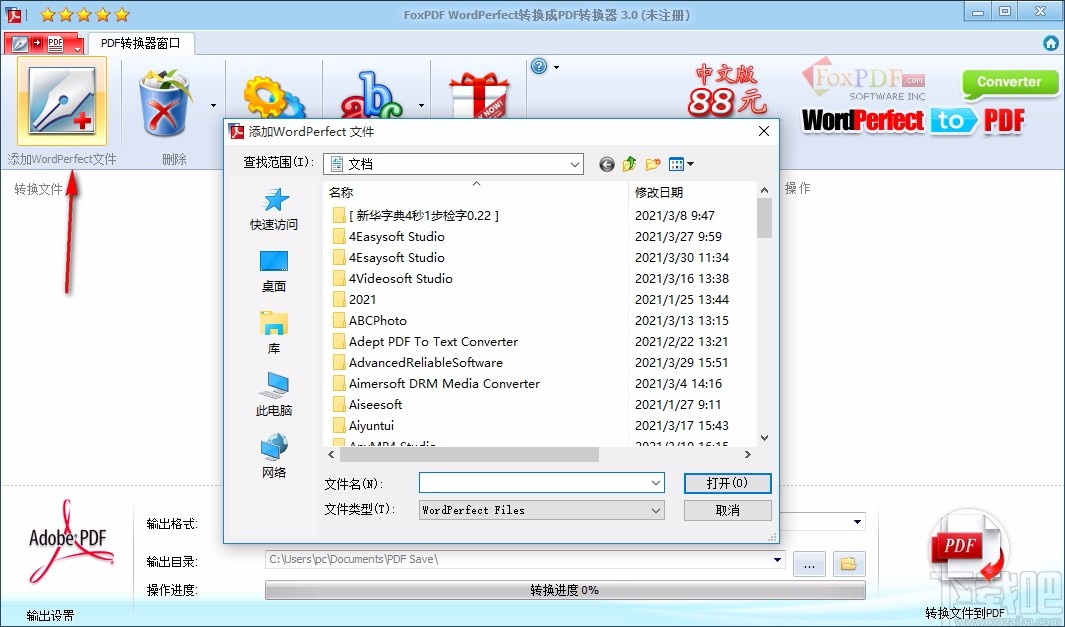Click the home icon below the title bar
The height and width of the screenshot is (627, 1065).
coord(1049,43)
